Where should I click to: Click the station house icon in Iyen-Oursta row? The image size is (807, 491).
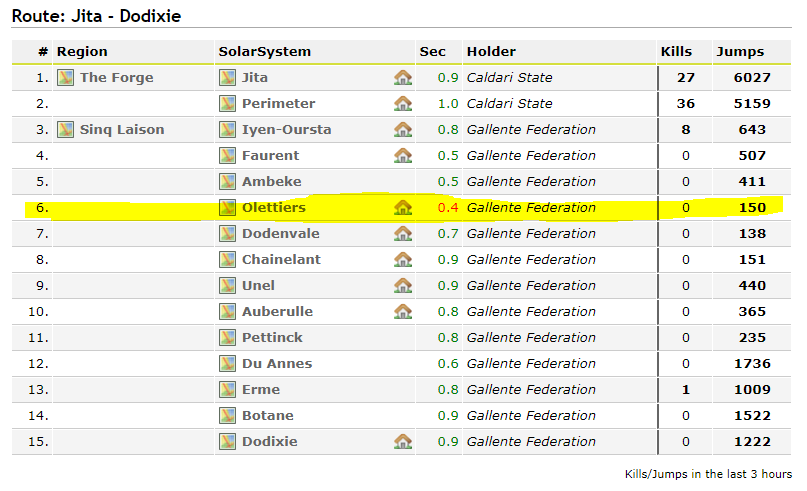click(403, 130)
